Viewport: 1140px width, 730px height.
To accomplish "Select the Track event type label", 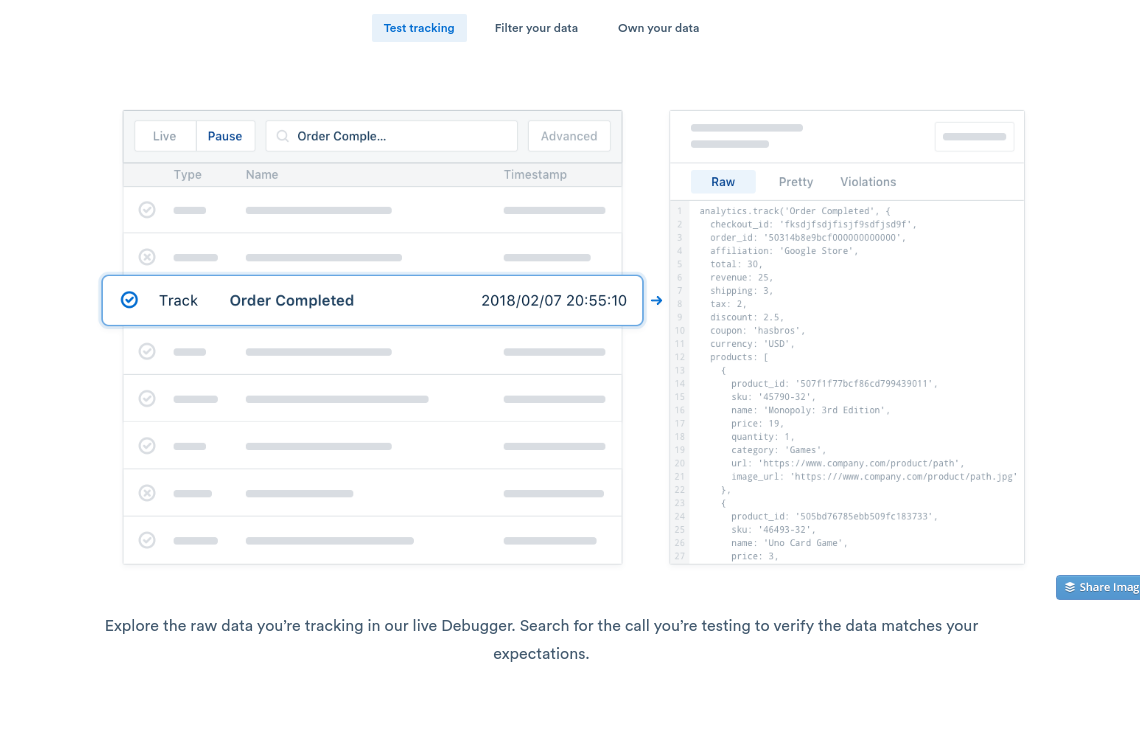I will click(178, 300).
